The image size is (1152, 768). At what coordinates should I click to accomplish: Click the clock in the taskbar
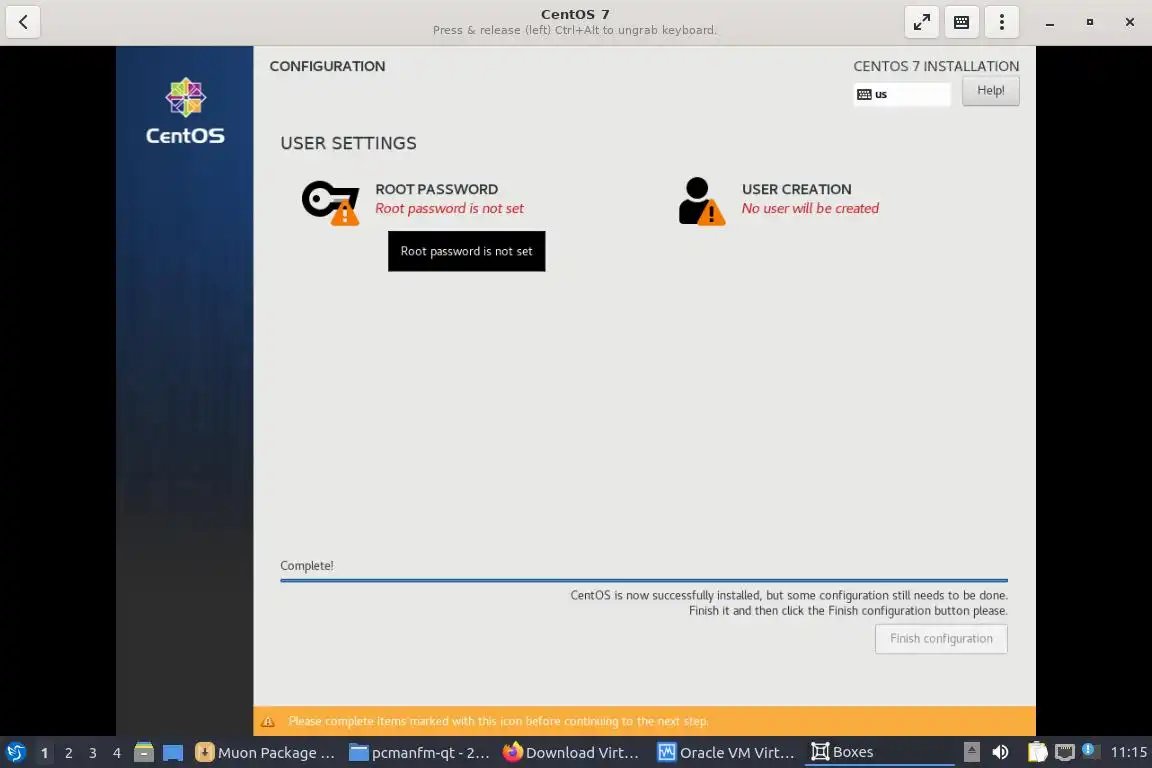[1128, 752]
